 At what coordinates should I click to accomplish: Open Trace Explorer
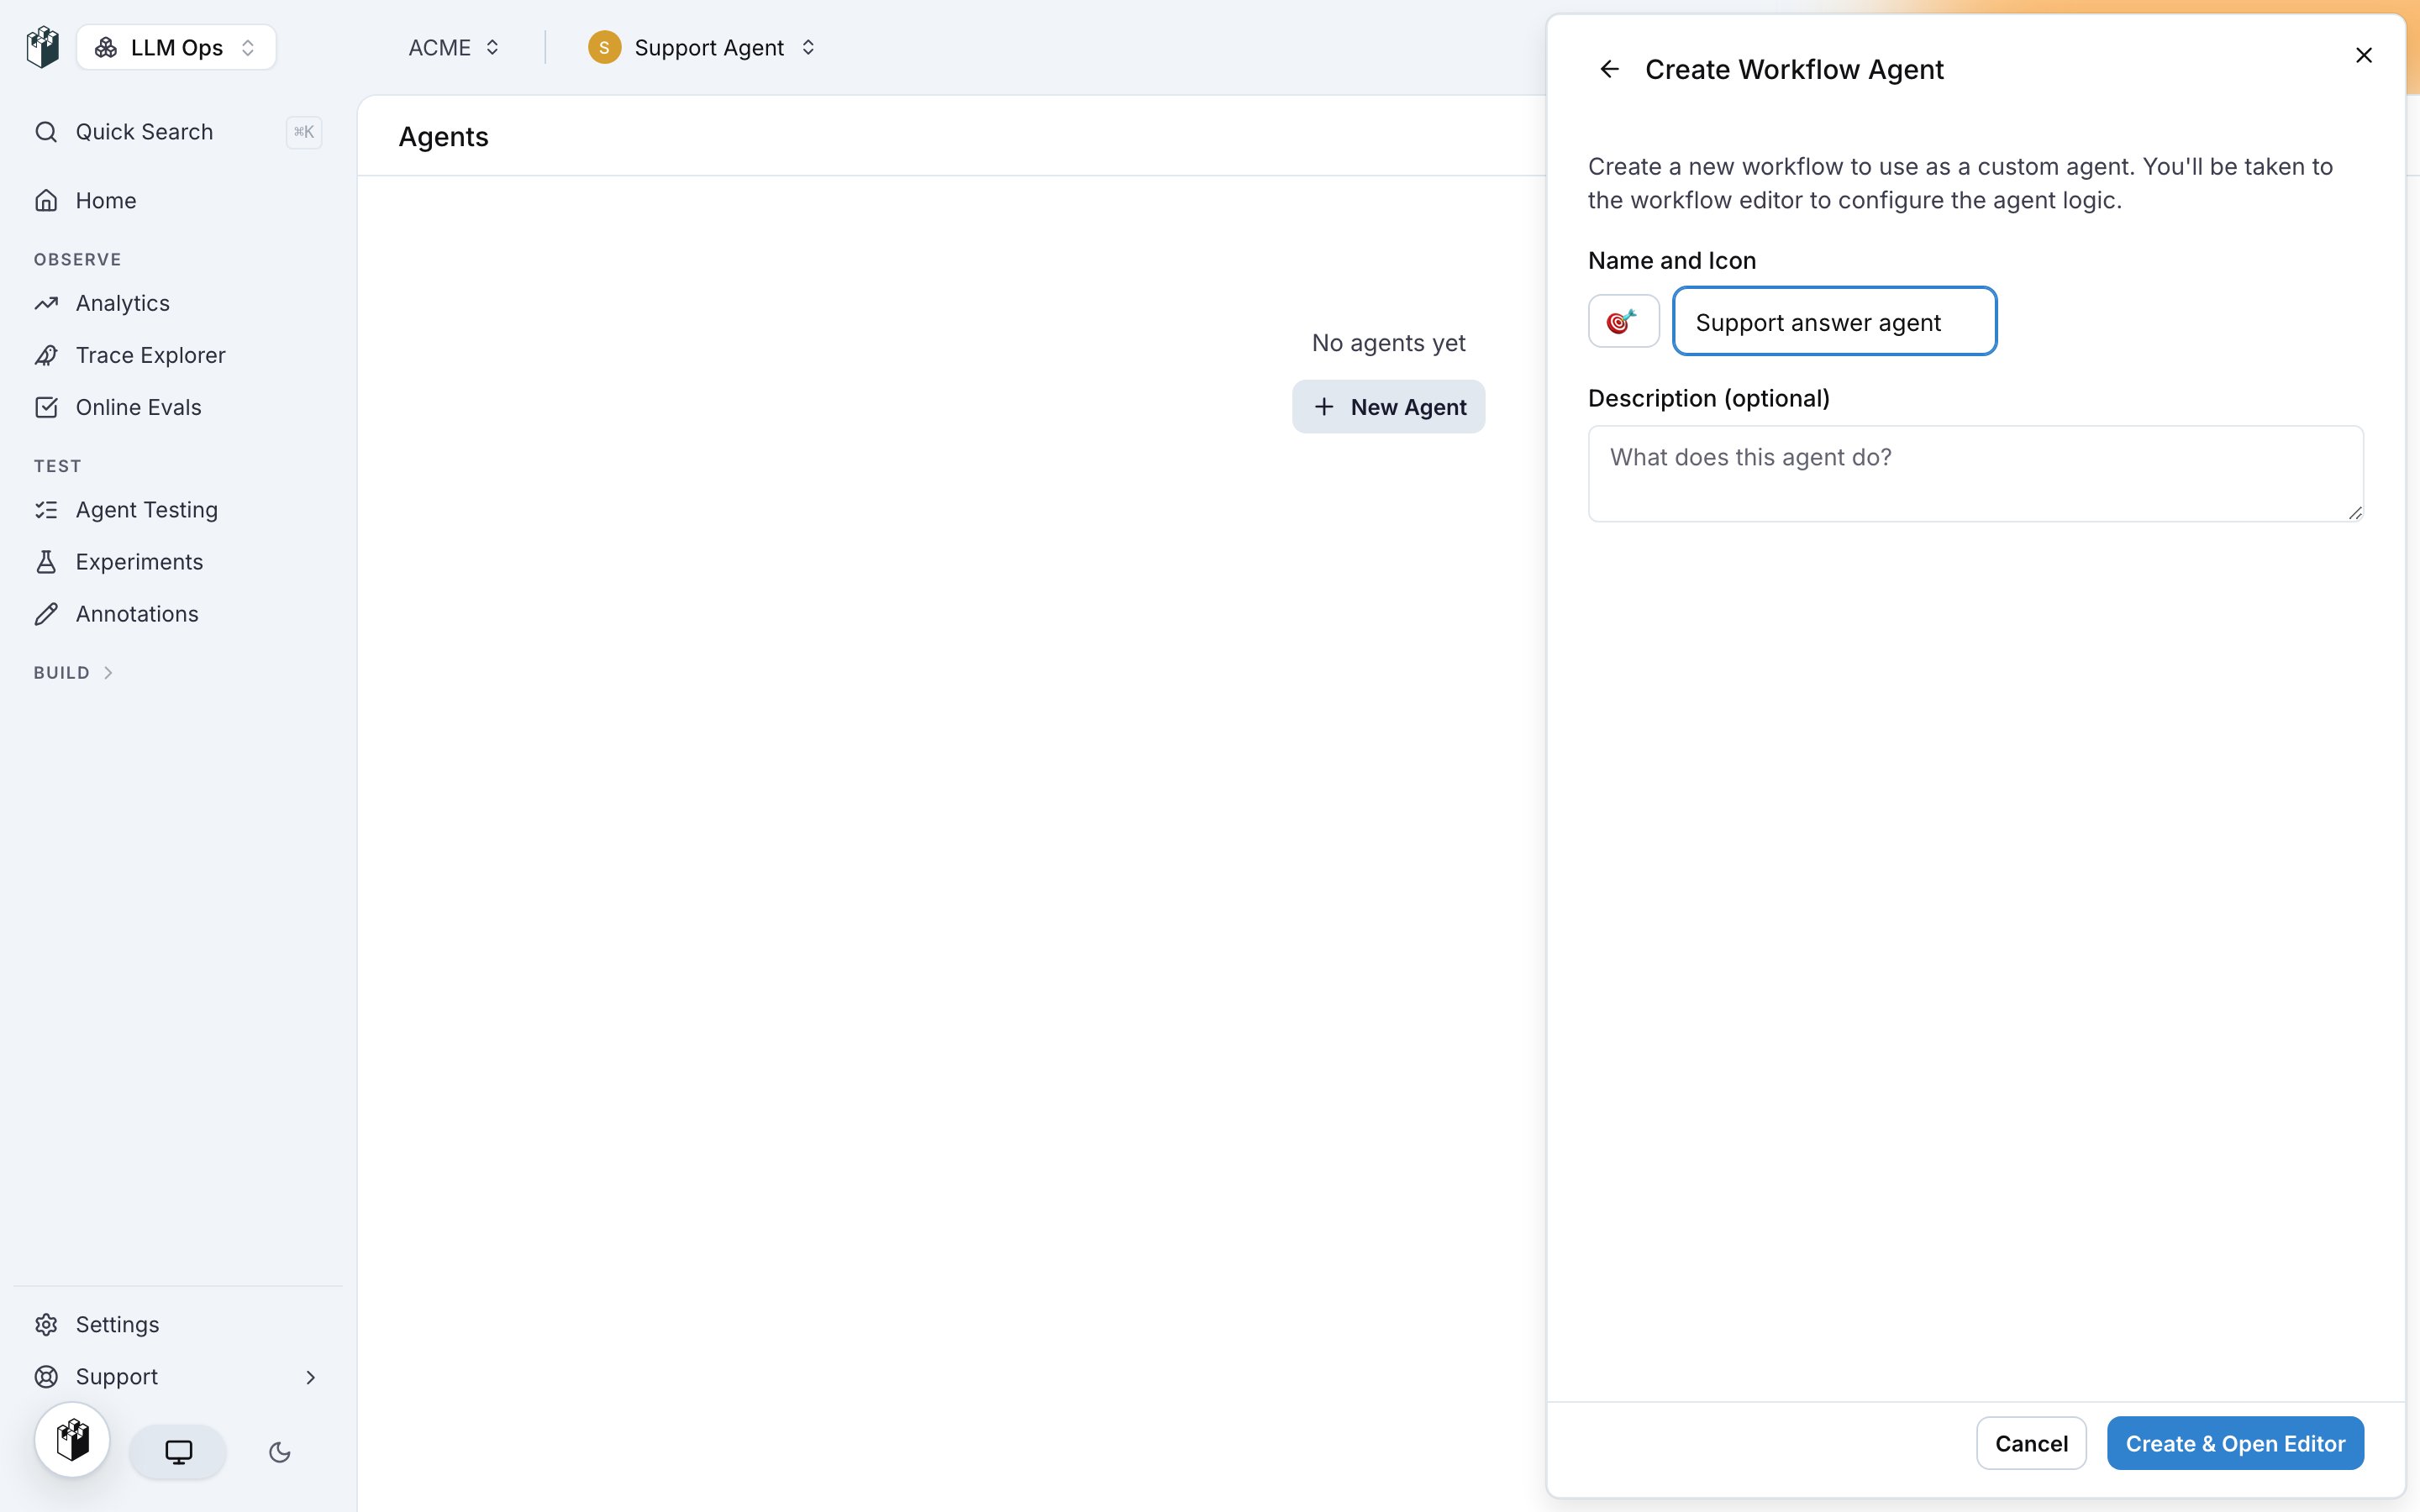click(177, 355)
